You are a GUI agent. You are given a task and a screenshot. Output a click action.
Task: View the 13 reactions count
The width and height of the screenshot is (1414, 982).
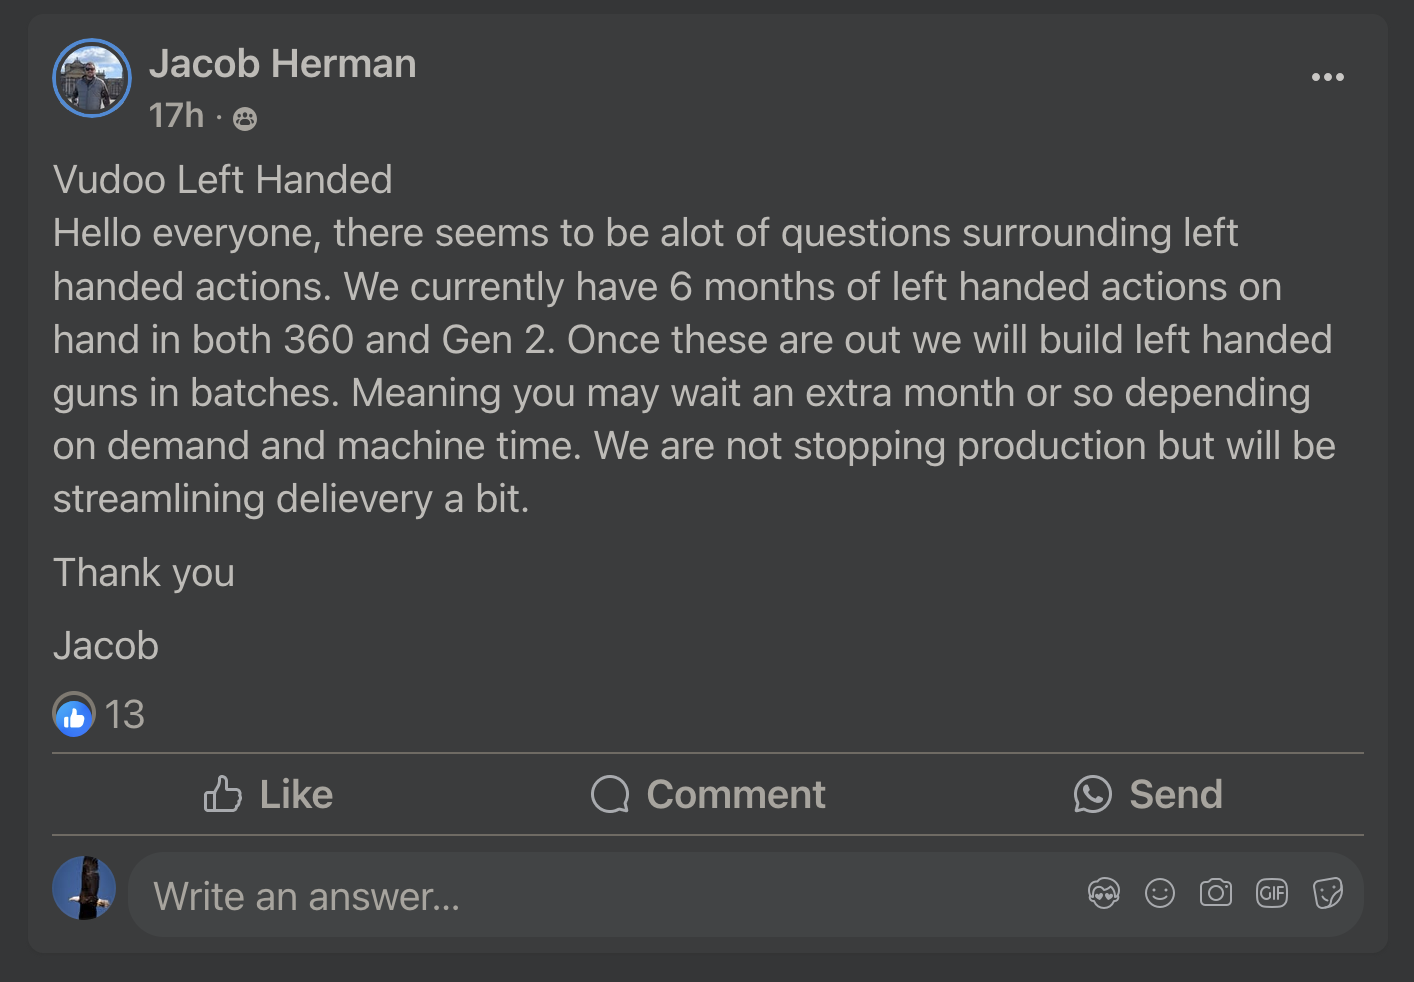pos(125,715)
